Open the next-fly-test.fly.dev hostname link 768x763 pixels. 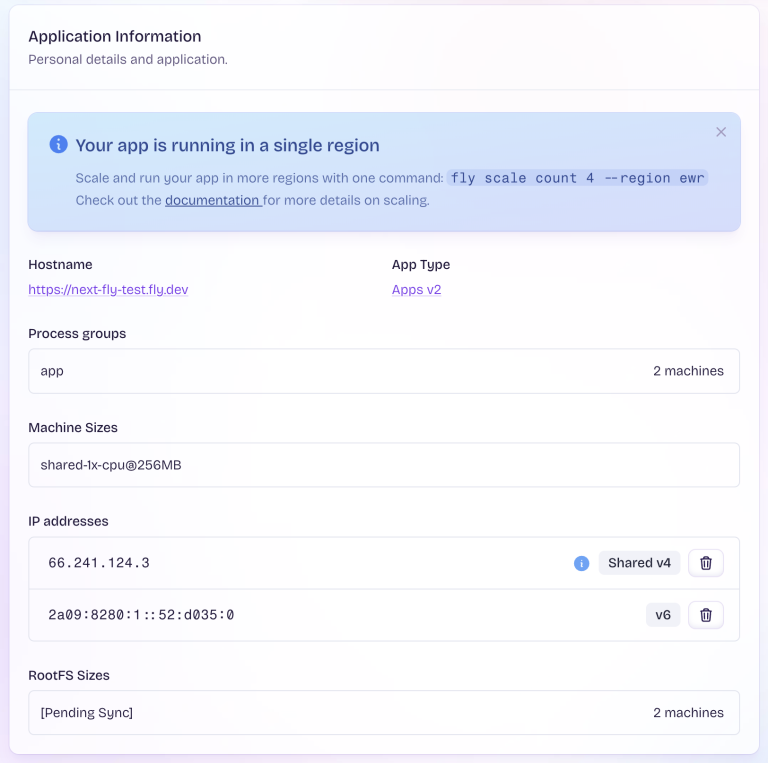click(x=108, y=290)
